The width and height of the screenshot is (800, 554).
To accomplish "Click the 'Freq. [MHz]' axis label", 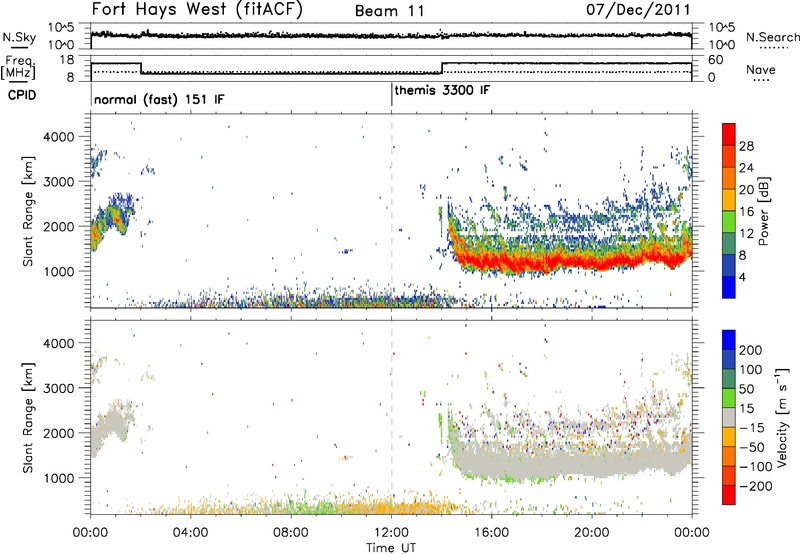I will click(x=18, y=68).
